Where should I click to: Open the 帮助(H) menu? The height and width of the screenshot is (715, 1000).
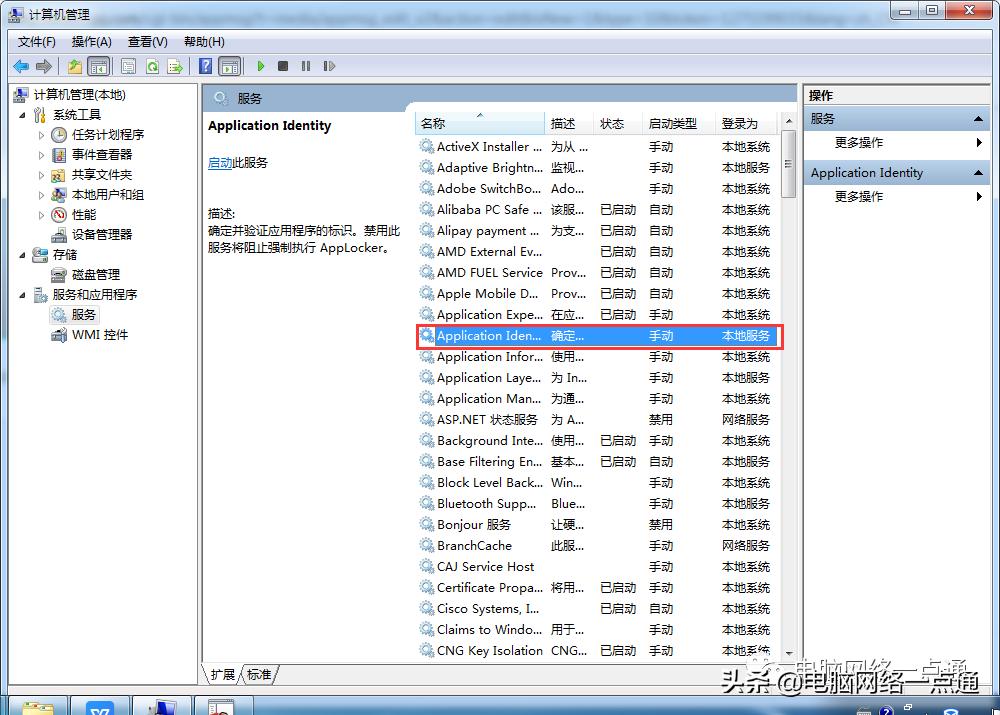[x=204, y=42]
